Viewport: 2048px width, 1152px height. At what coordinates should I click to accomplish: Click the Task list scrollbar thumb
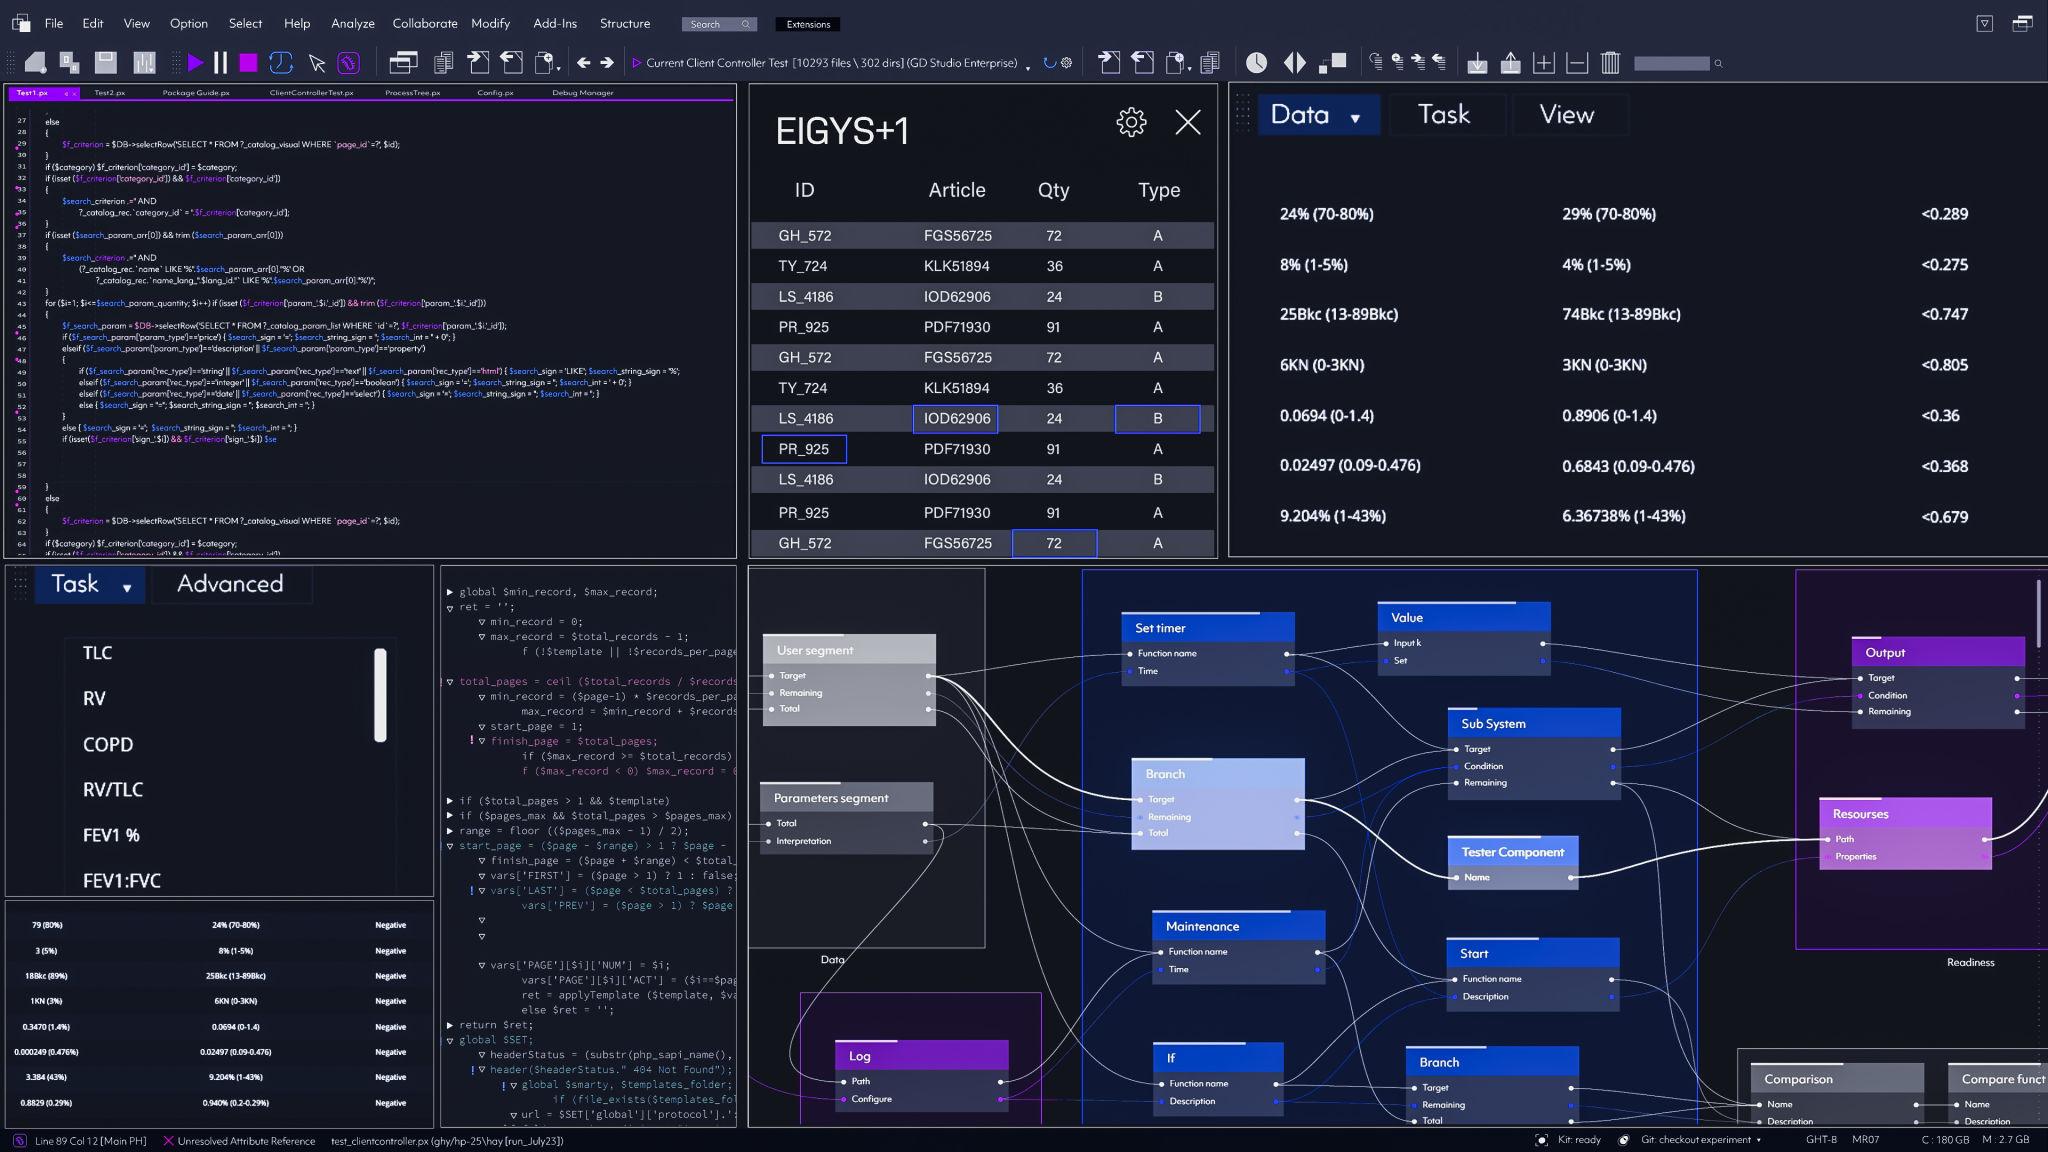click(380, 695)
